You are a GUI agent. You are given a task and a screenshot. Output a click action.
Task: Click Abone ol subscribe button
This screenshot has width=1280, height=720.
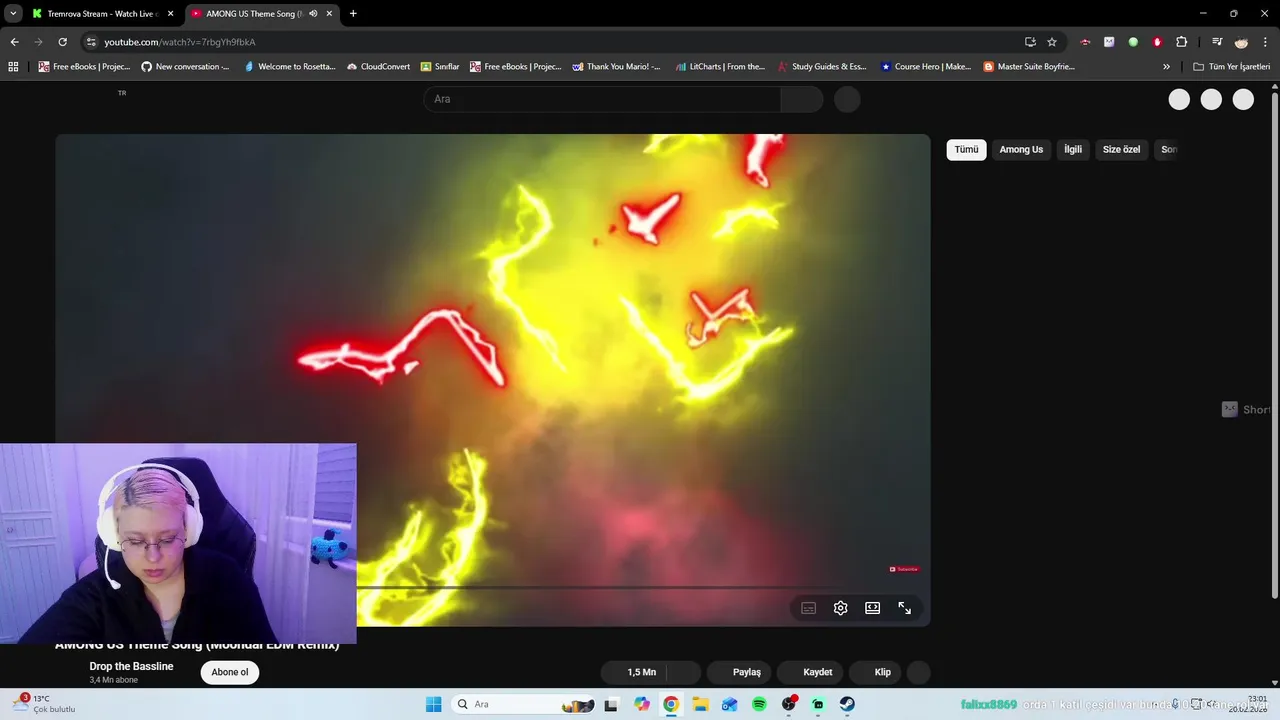(230, 672)
